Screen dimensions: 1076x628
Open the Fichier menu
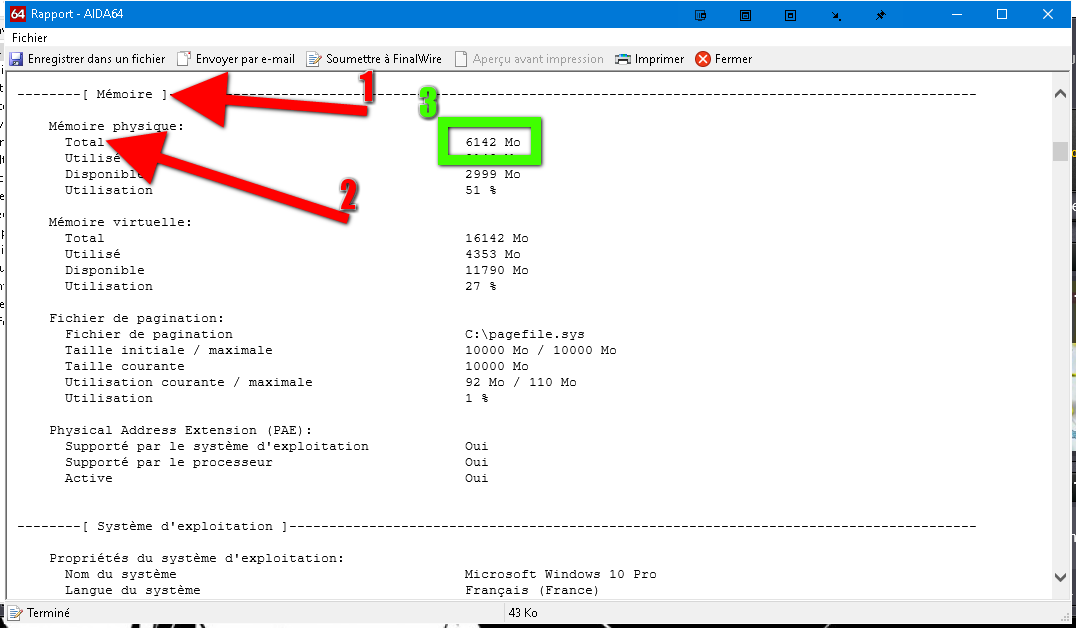tap(29, 38)
